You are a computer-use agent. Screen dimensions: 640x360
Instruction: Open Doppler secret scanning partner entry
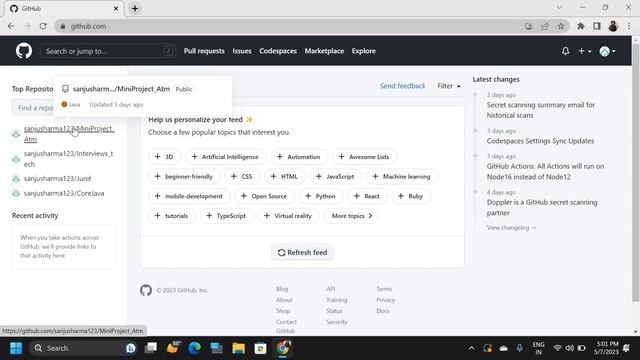(x=542, y=207)
